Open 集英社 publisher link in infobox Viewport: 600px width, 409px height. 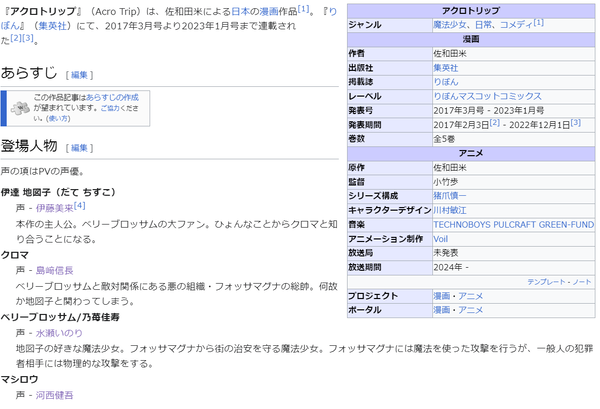pyautogui.click(x=445, y=68)
